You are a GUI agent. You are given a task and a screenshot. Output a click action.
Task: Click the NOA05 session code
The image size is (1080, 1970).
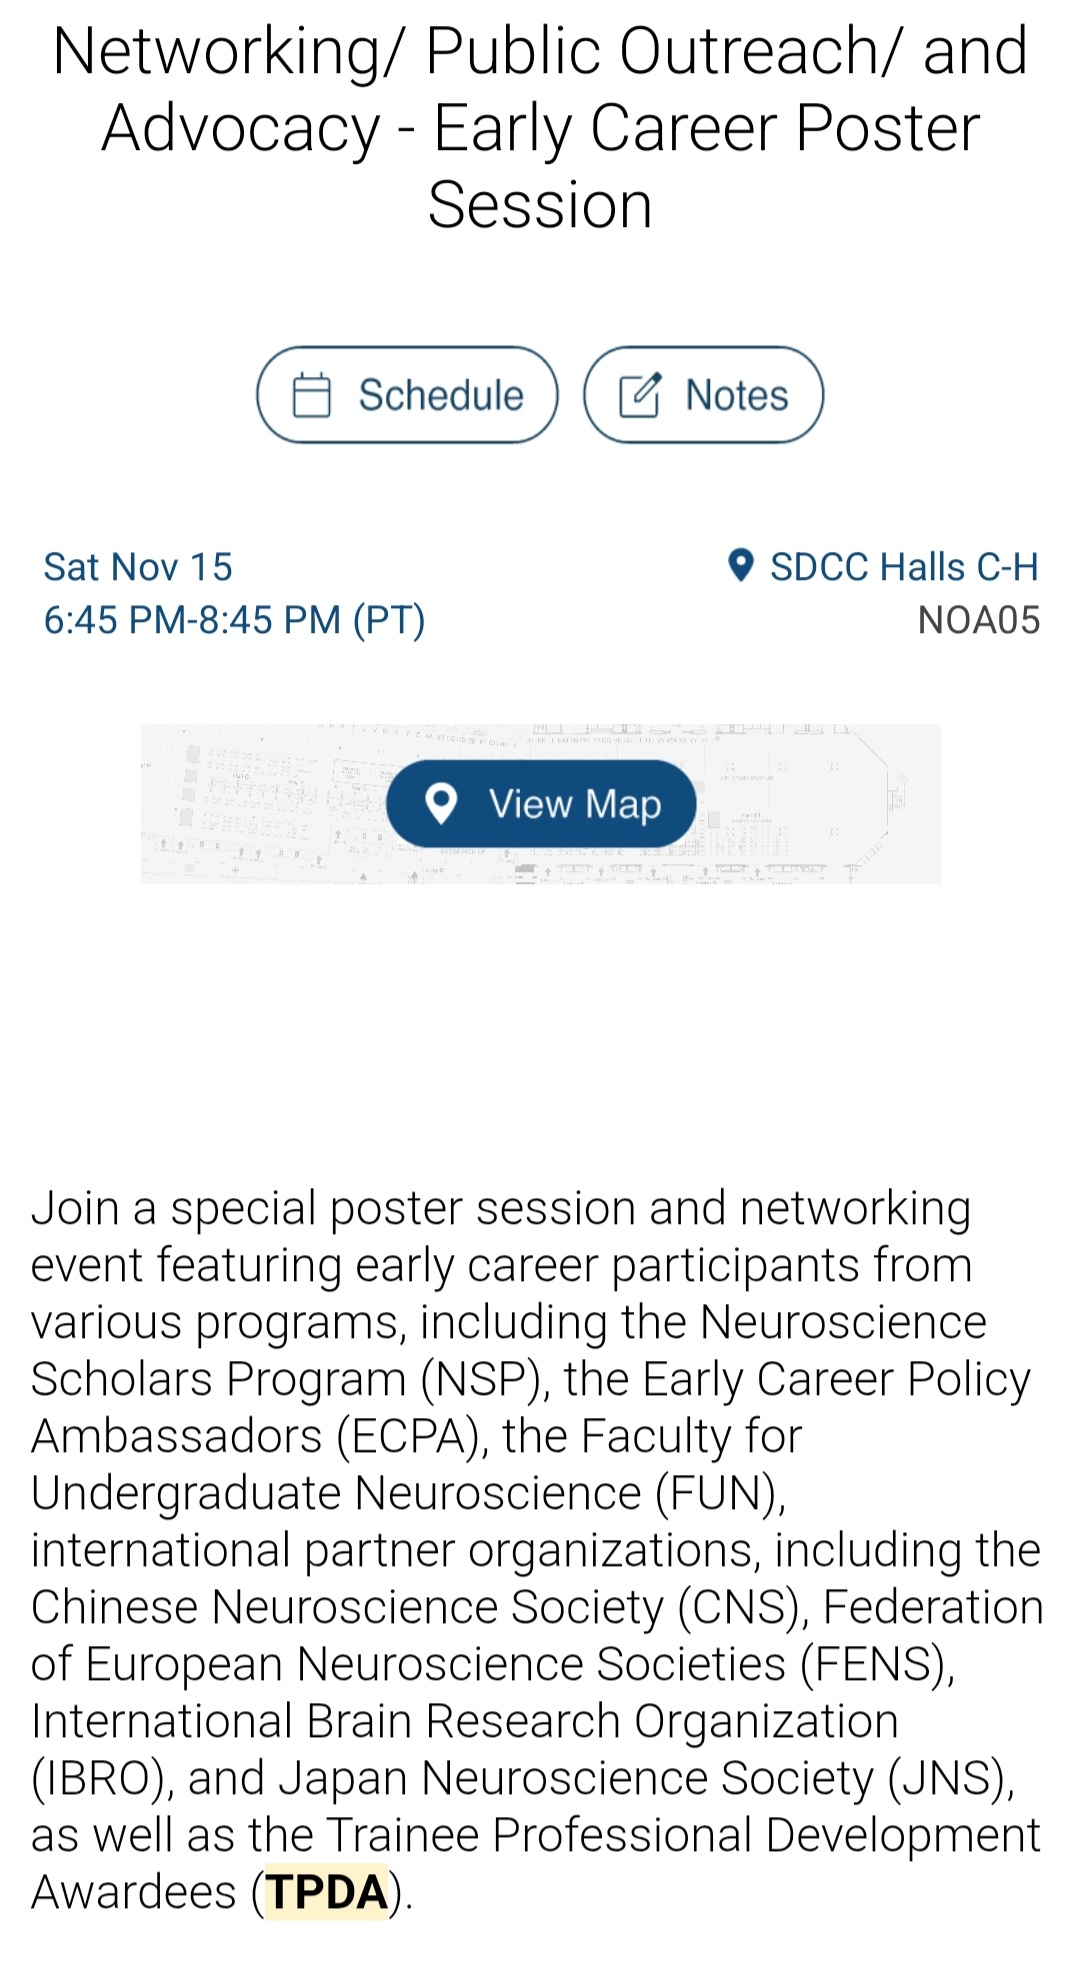point(978,620)
